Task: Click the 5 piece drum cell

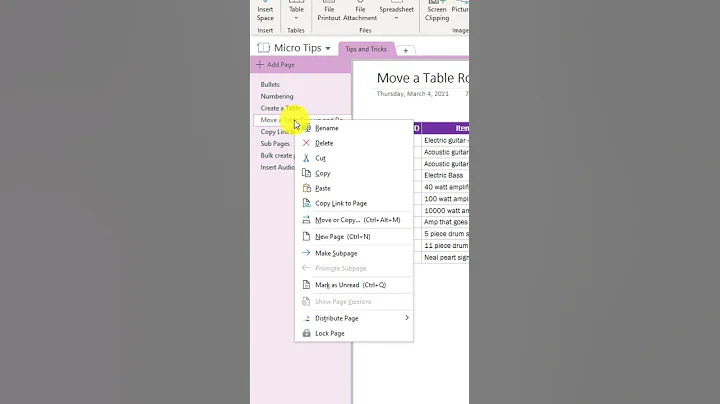Action: pos(445,234)
